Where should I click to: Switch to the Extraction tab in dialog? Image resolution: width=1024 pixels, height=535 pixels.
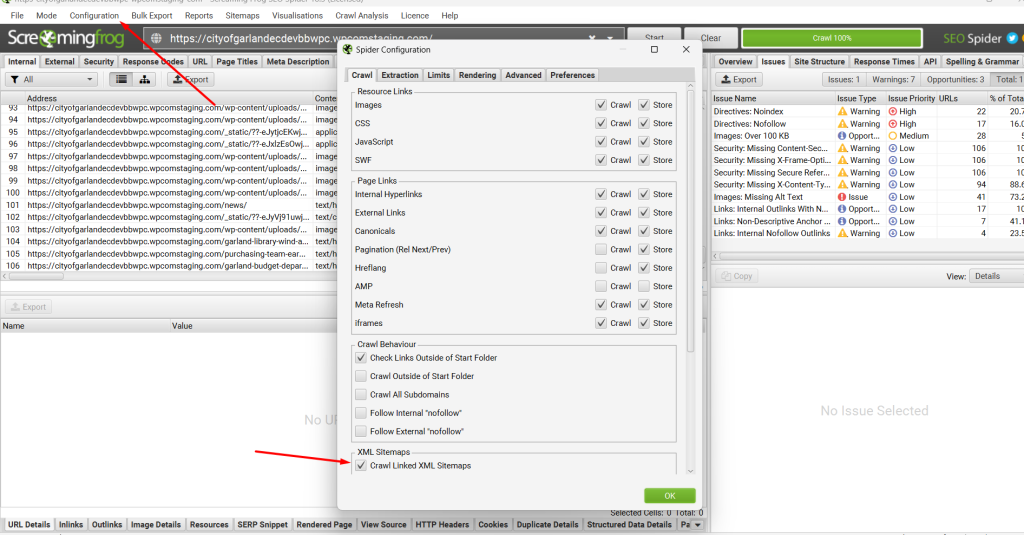(400, 75)
